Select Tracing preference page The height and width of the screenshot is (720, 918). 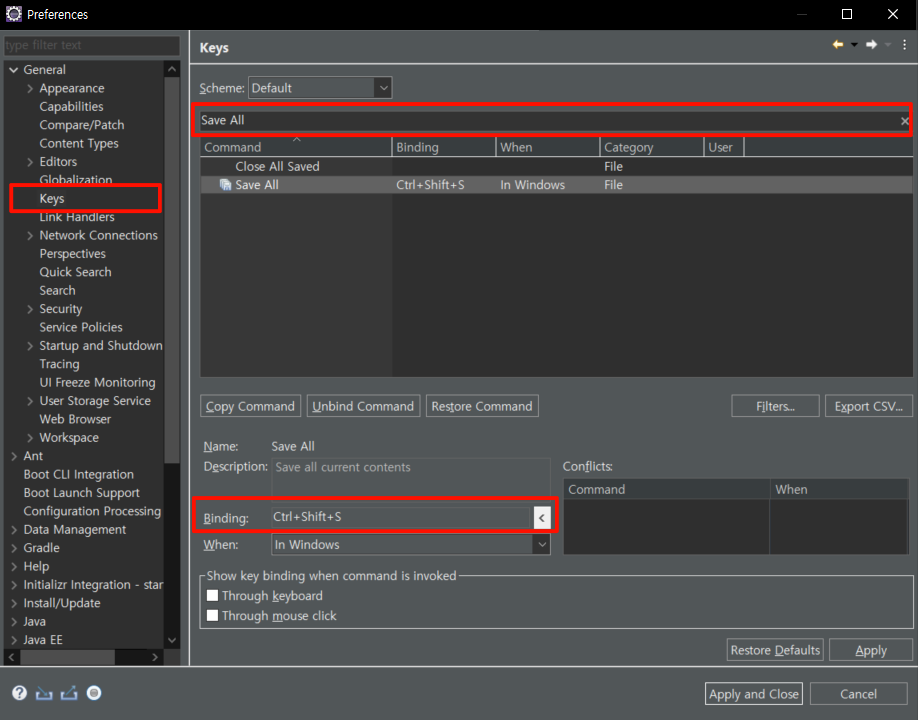(59, 364)
